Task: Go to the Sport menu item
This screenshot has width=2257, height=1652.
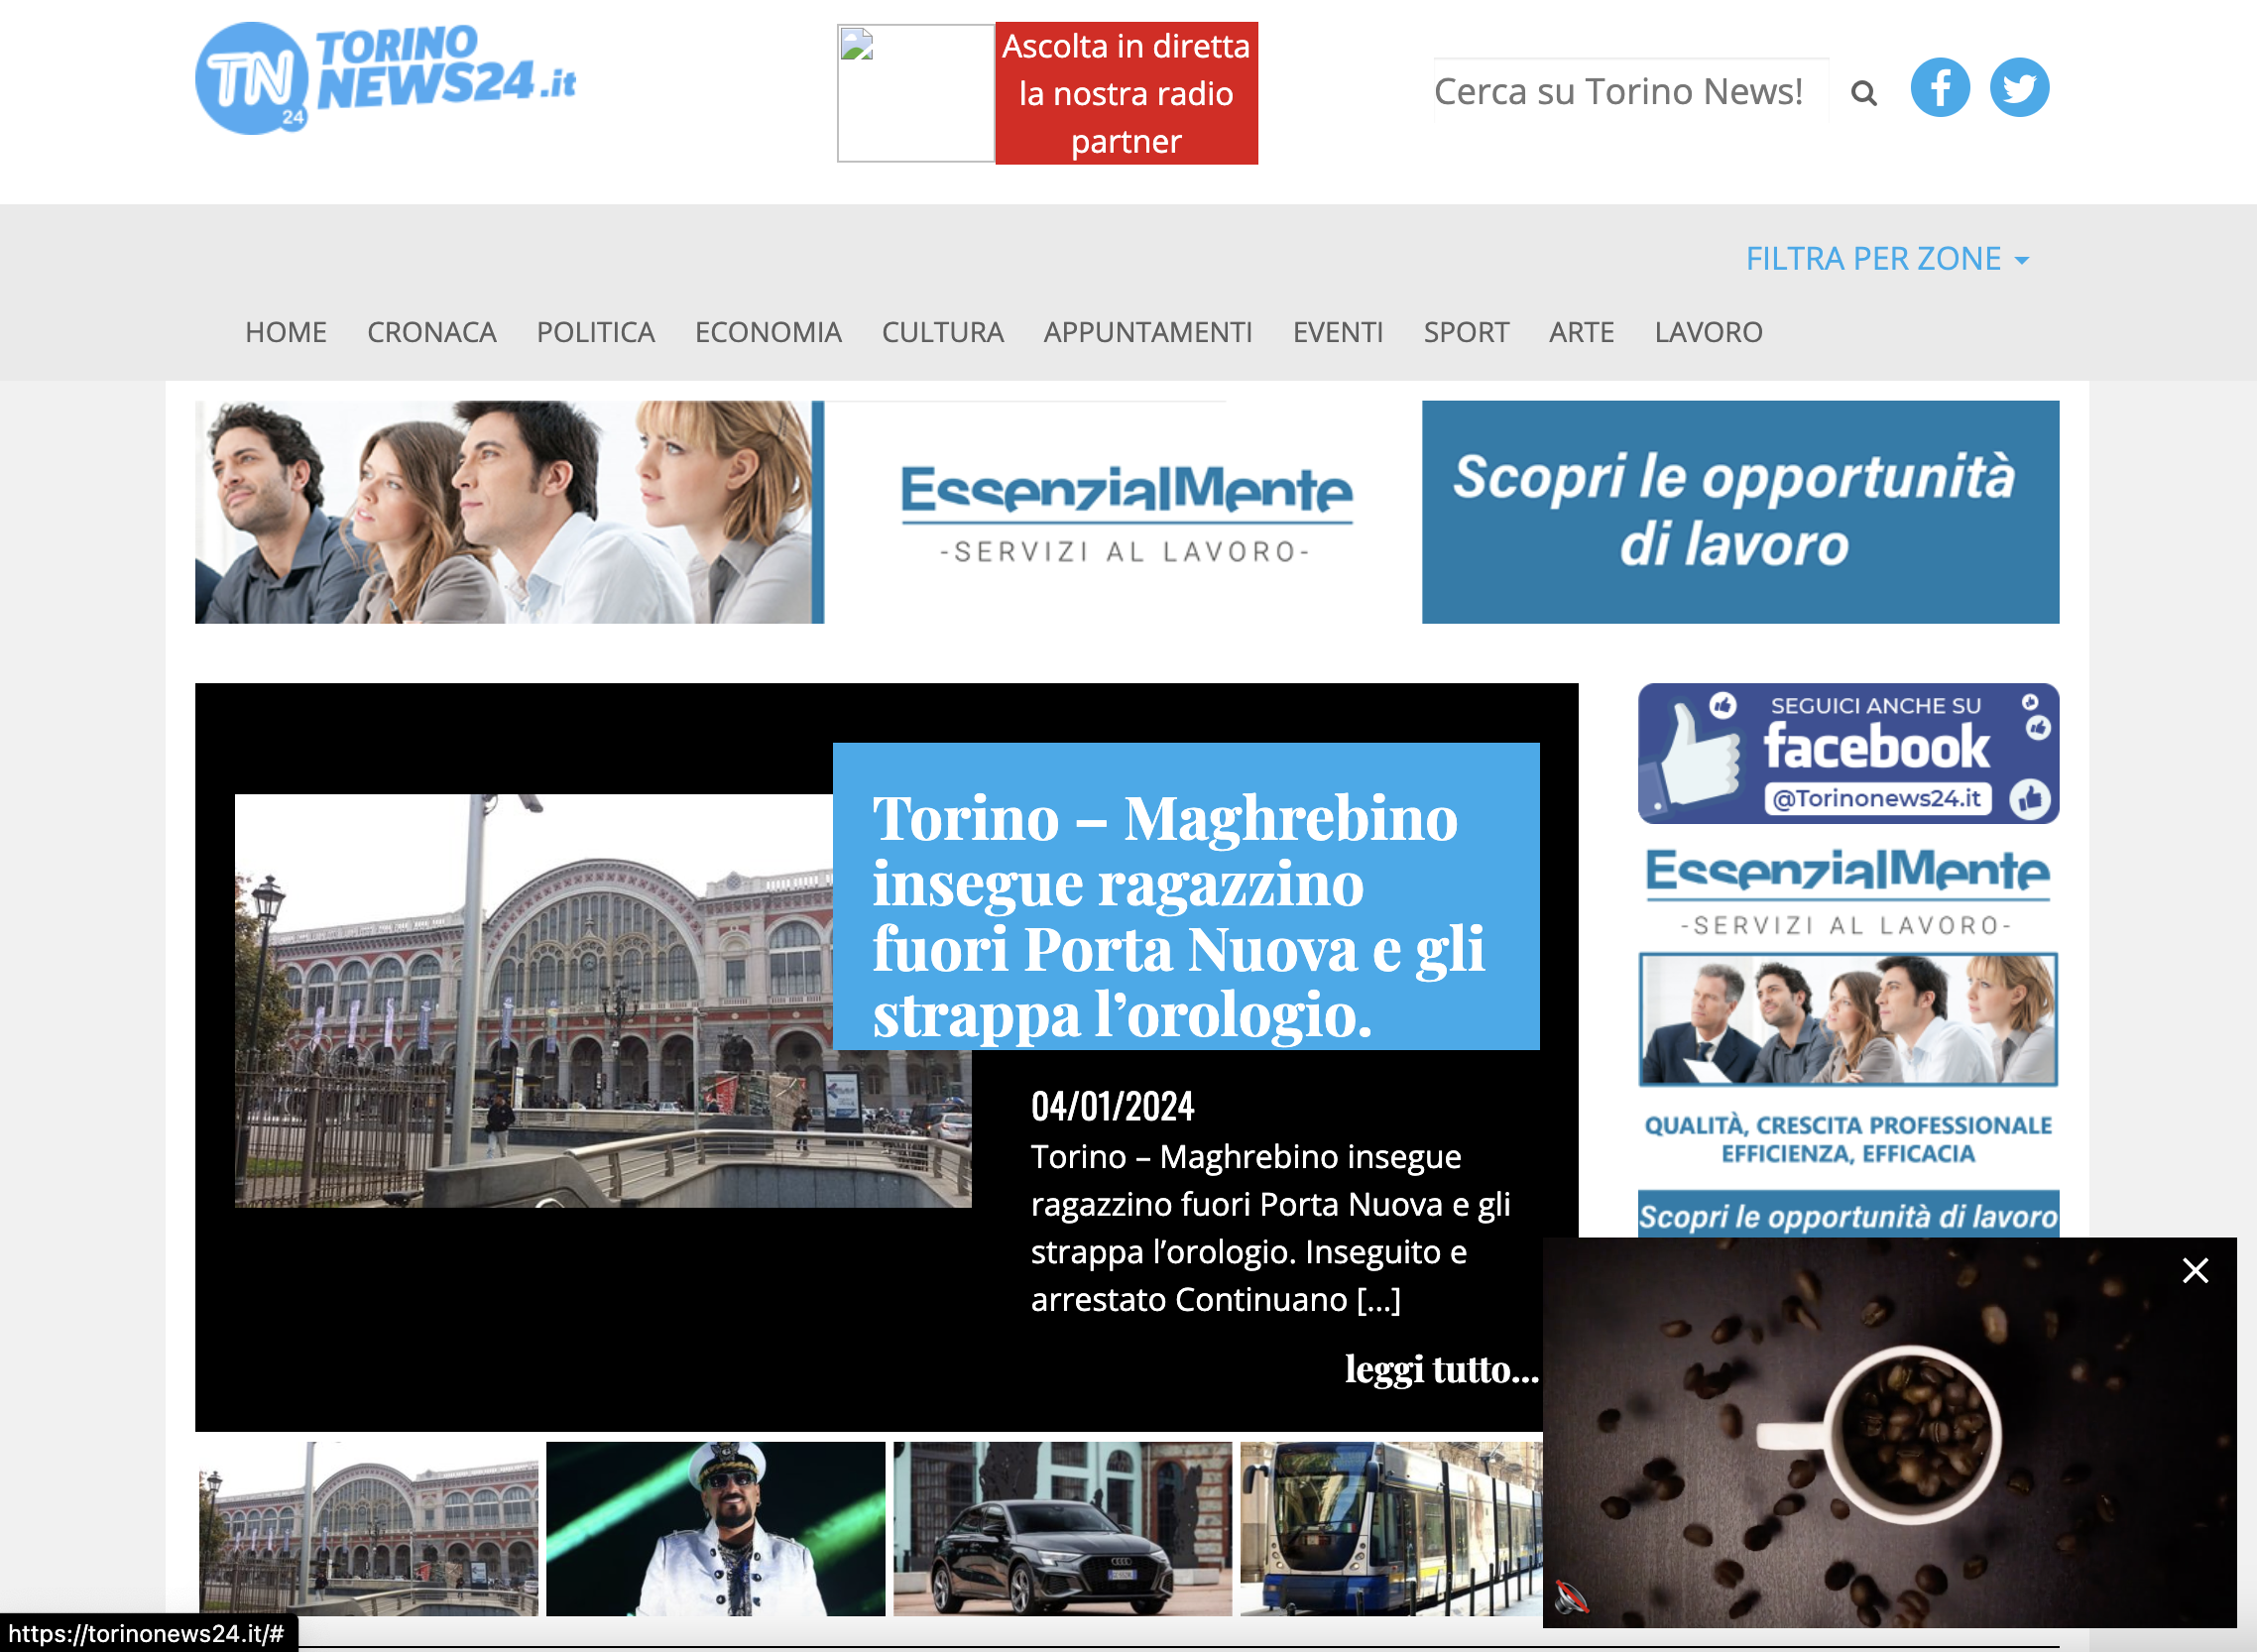Action: [1465, 332]
